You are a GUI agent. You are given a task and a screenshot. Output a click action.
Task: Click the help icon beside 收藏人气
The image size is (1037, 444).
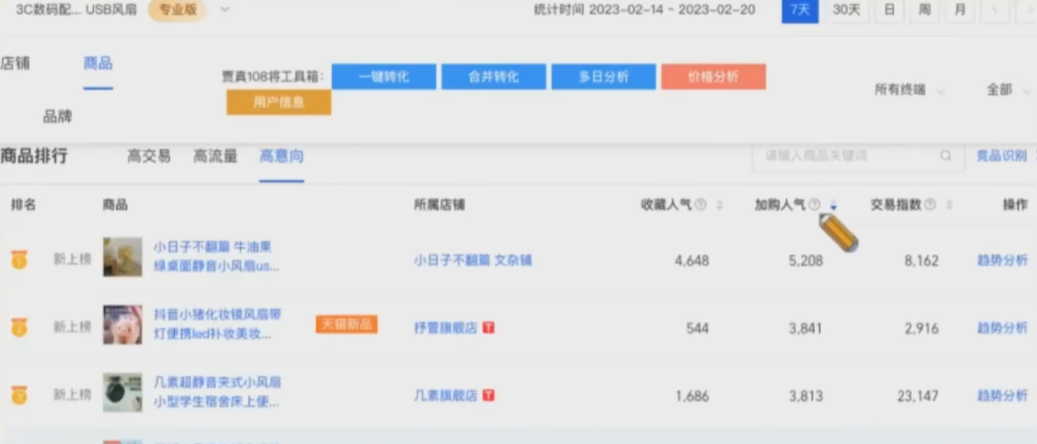tap(700, 205)
